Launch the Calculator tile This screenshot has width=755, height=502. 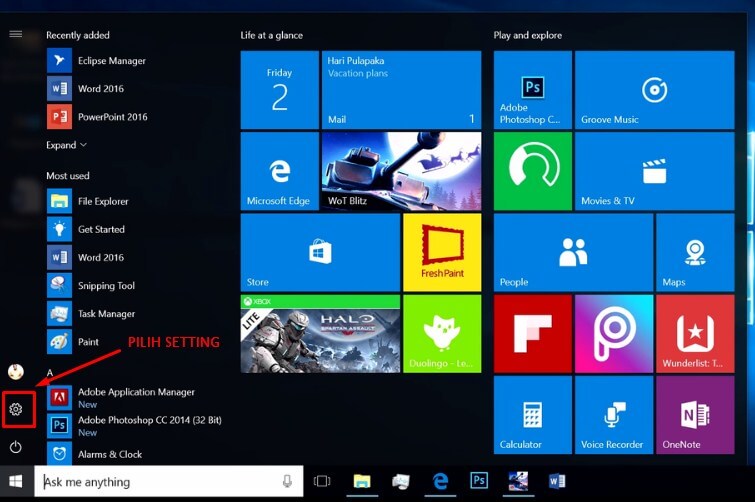533,415
